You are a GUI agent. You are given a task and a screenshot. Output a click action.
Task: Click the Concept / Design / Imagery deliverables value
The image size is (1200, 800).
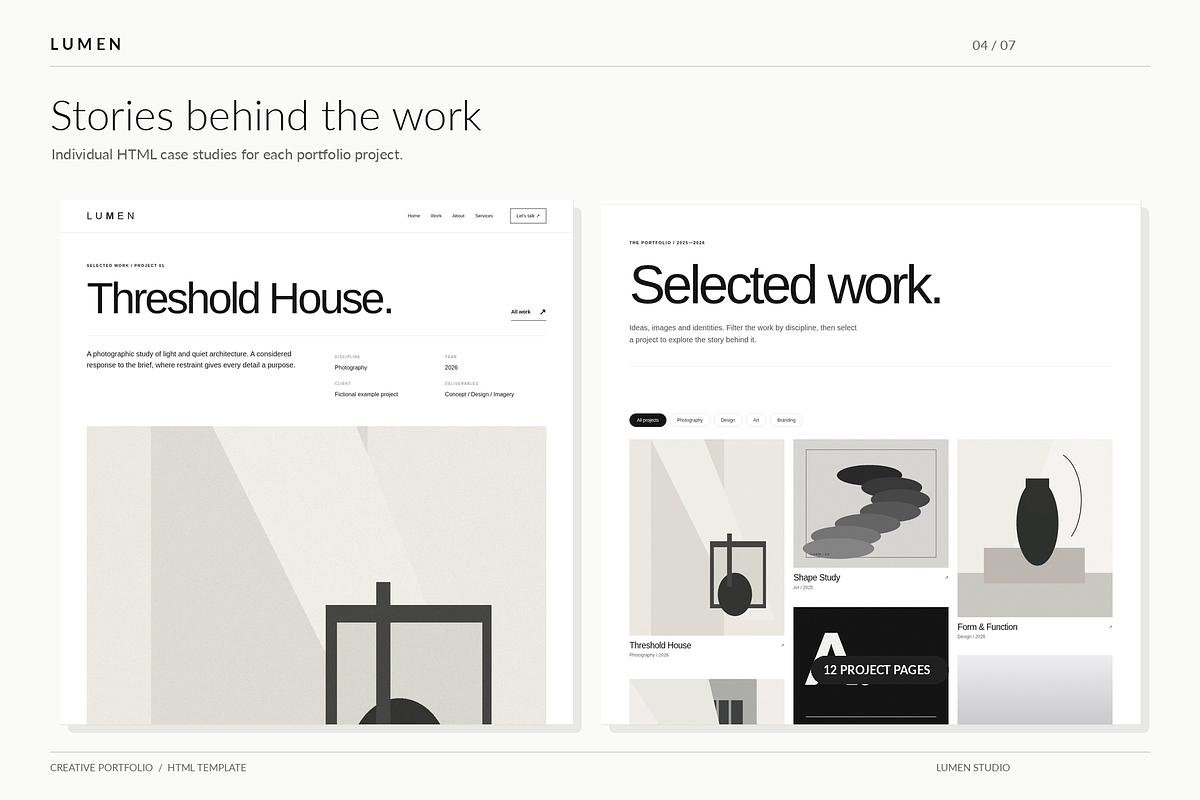[x=480, y=395]
